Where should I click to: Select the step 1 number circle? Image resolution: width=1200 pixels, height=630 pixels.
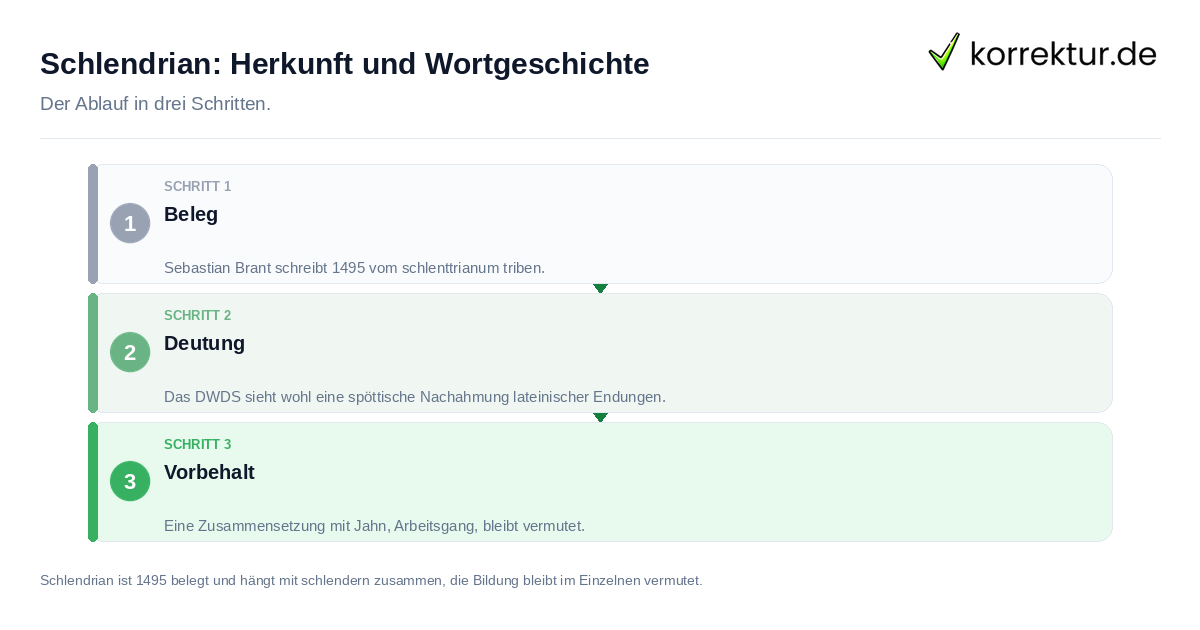[130, 223]
